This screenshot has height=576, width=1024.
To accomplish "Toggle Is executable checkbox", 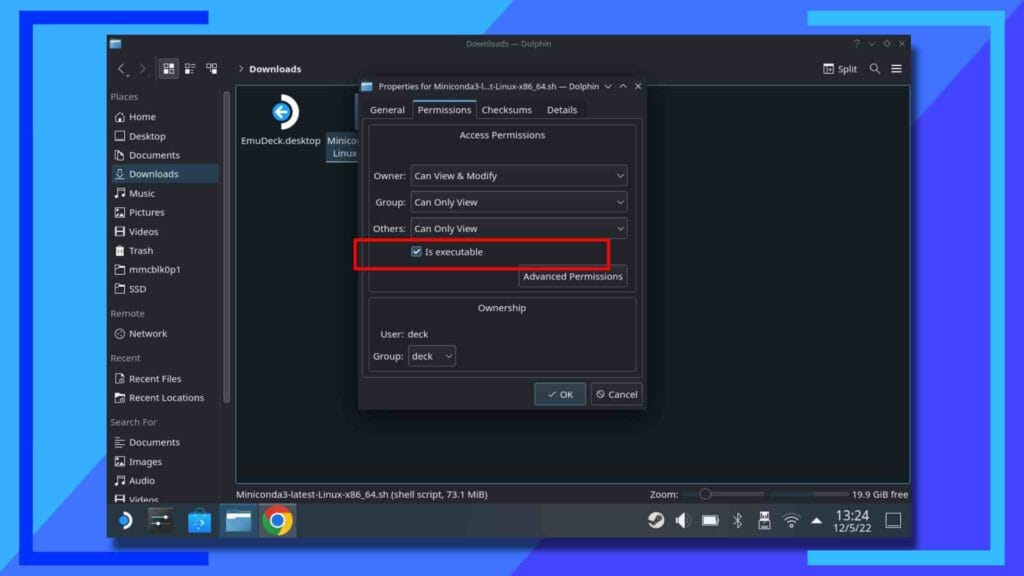I will (416, 251).
